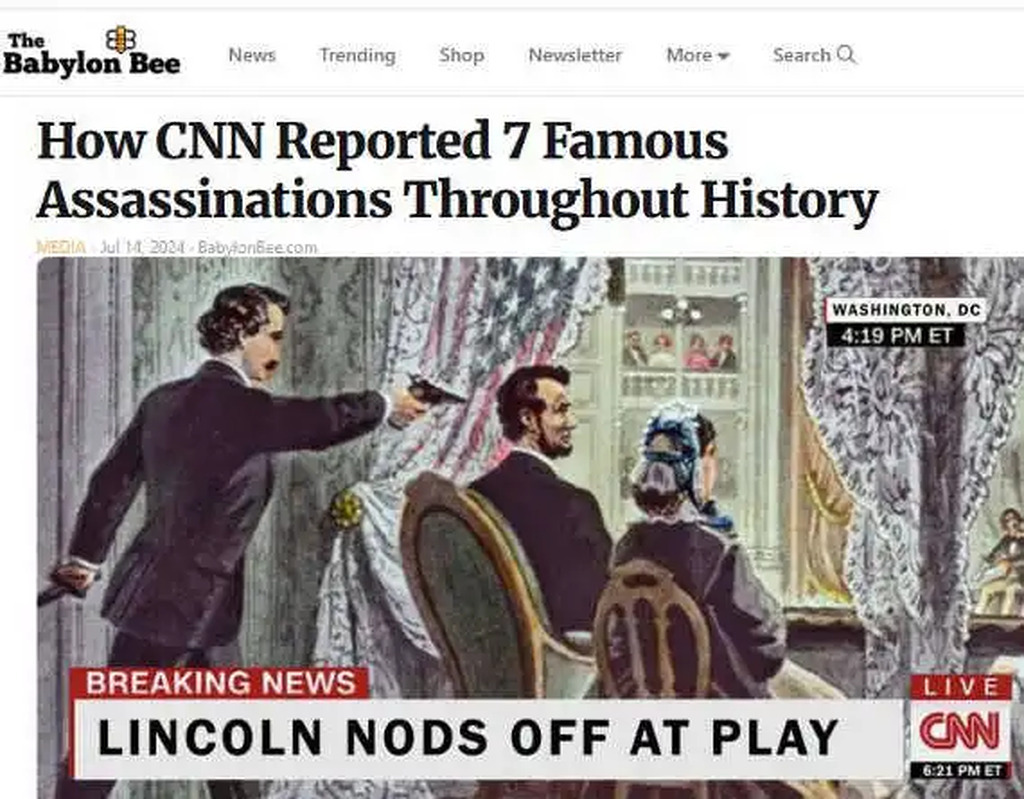Click the bee icon in the site logo

pyautogui.click(x=121, y=39)
